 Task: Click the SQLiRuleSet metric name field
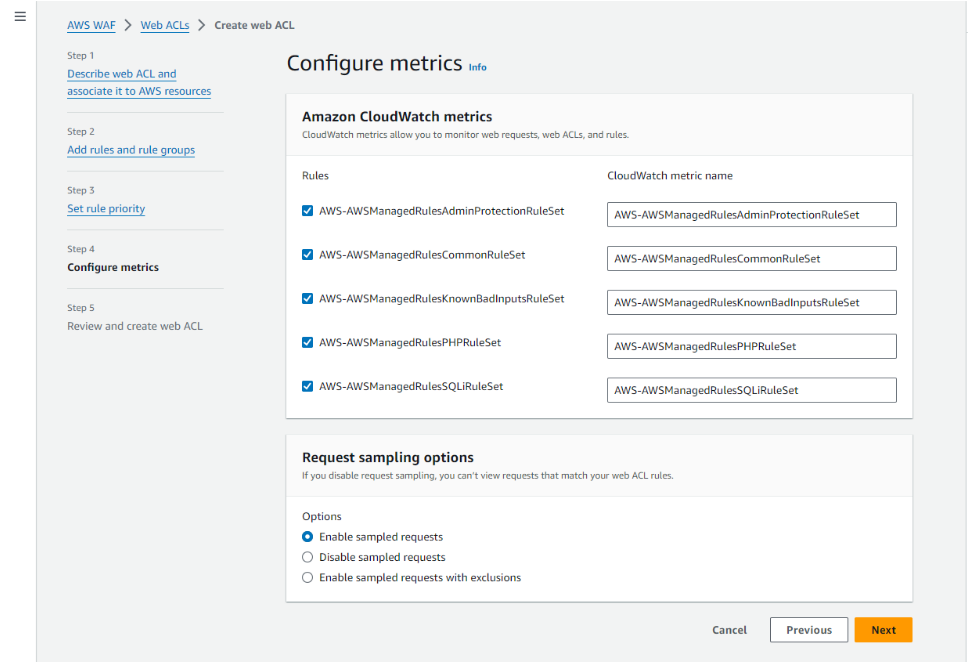[751, 390]
